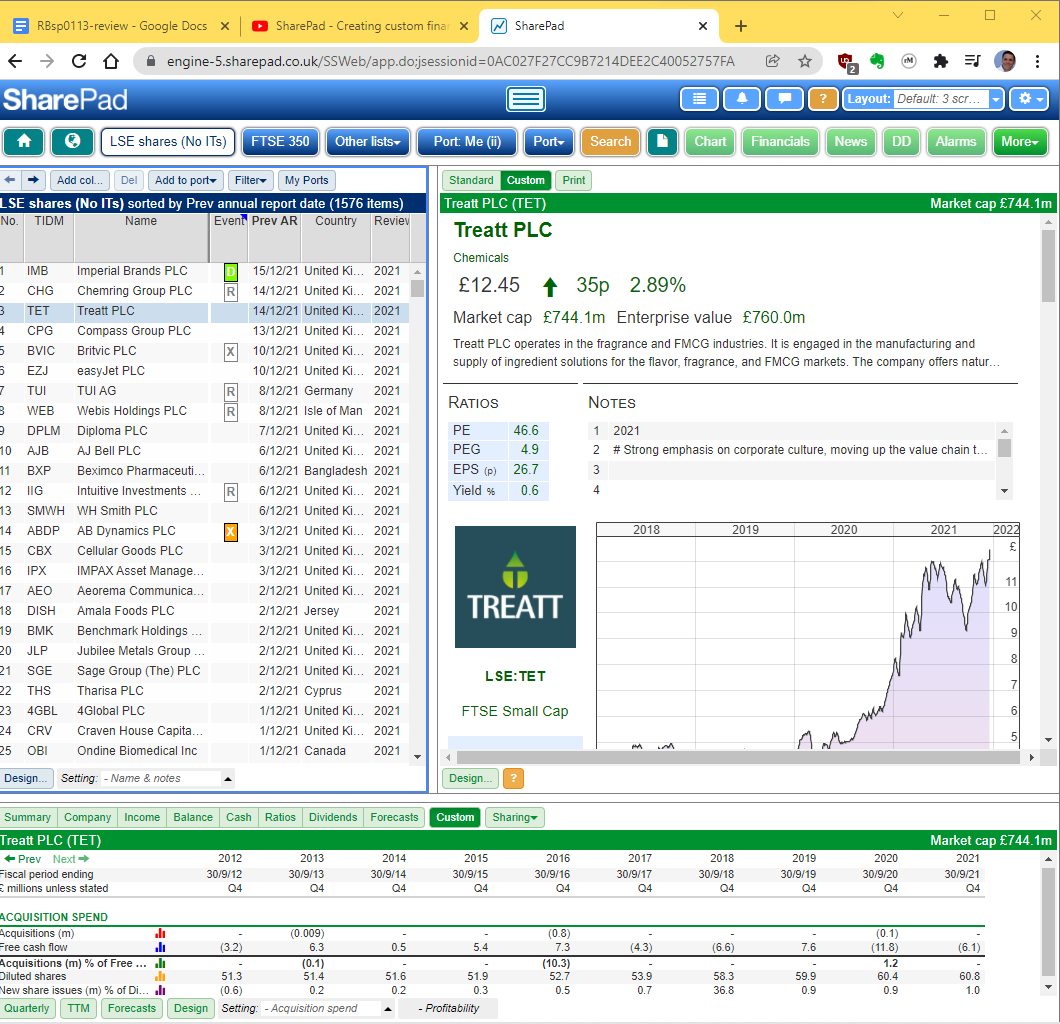Image resolution: width=1060 pixels, height=1024 pixels.
Task: Open the Chart view
Action: click(710, 141)
